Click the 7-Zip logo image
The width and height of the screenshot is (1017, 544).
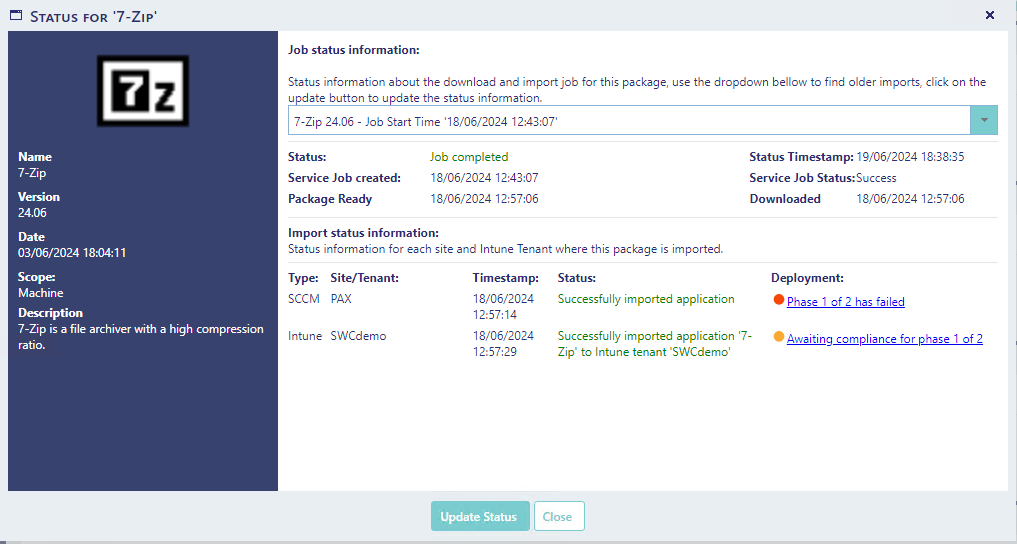click(143, 91)
